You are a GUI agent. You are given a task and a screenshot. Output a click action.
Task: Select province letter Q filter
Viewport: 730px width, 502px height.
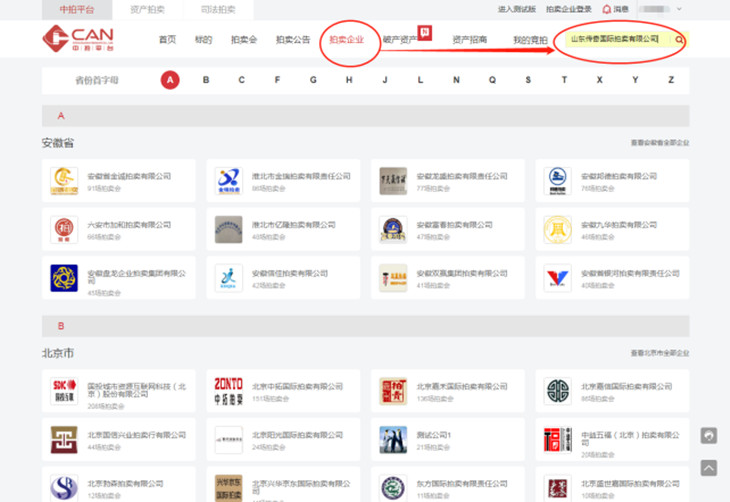click(492, 80)
